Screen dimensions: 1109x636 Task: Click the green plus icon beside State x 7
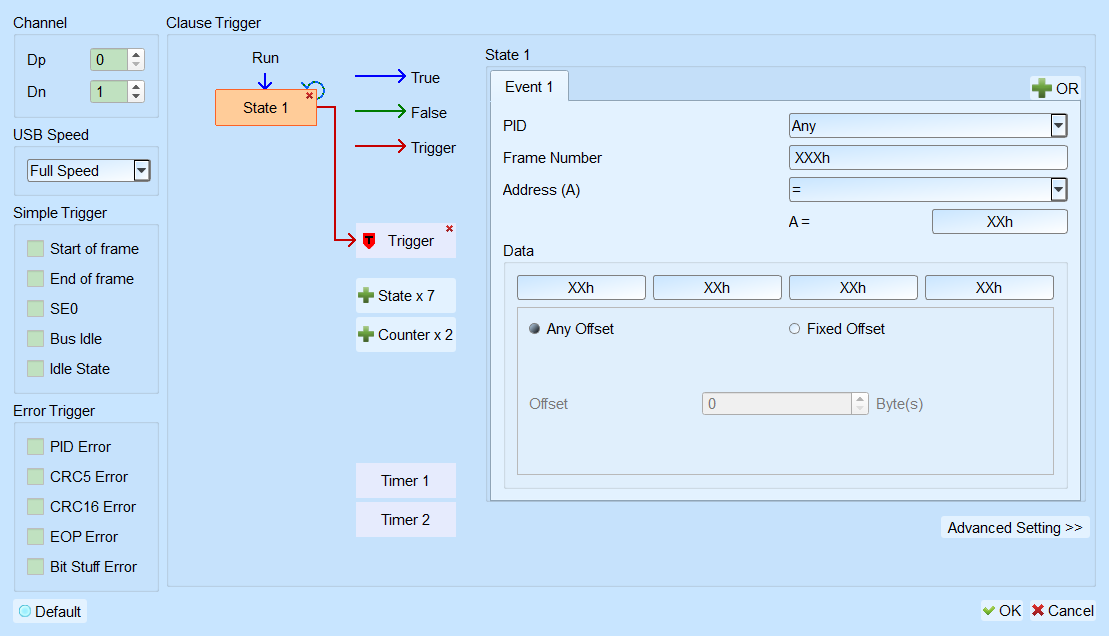click(366, 296)
